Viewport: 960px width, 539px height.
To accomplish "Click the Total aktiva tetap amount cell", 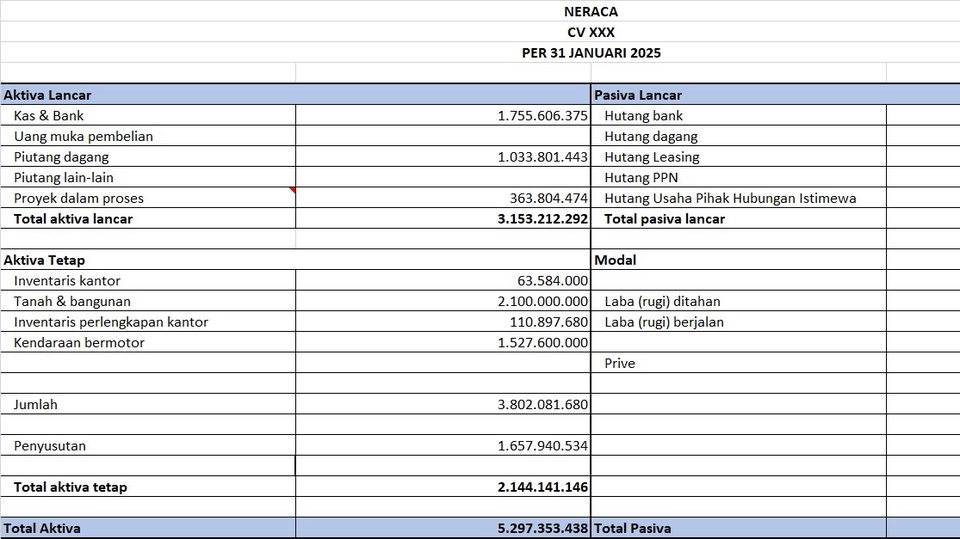I will pyautogui.click(x=543, y=487).
